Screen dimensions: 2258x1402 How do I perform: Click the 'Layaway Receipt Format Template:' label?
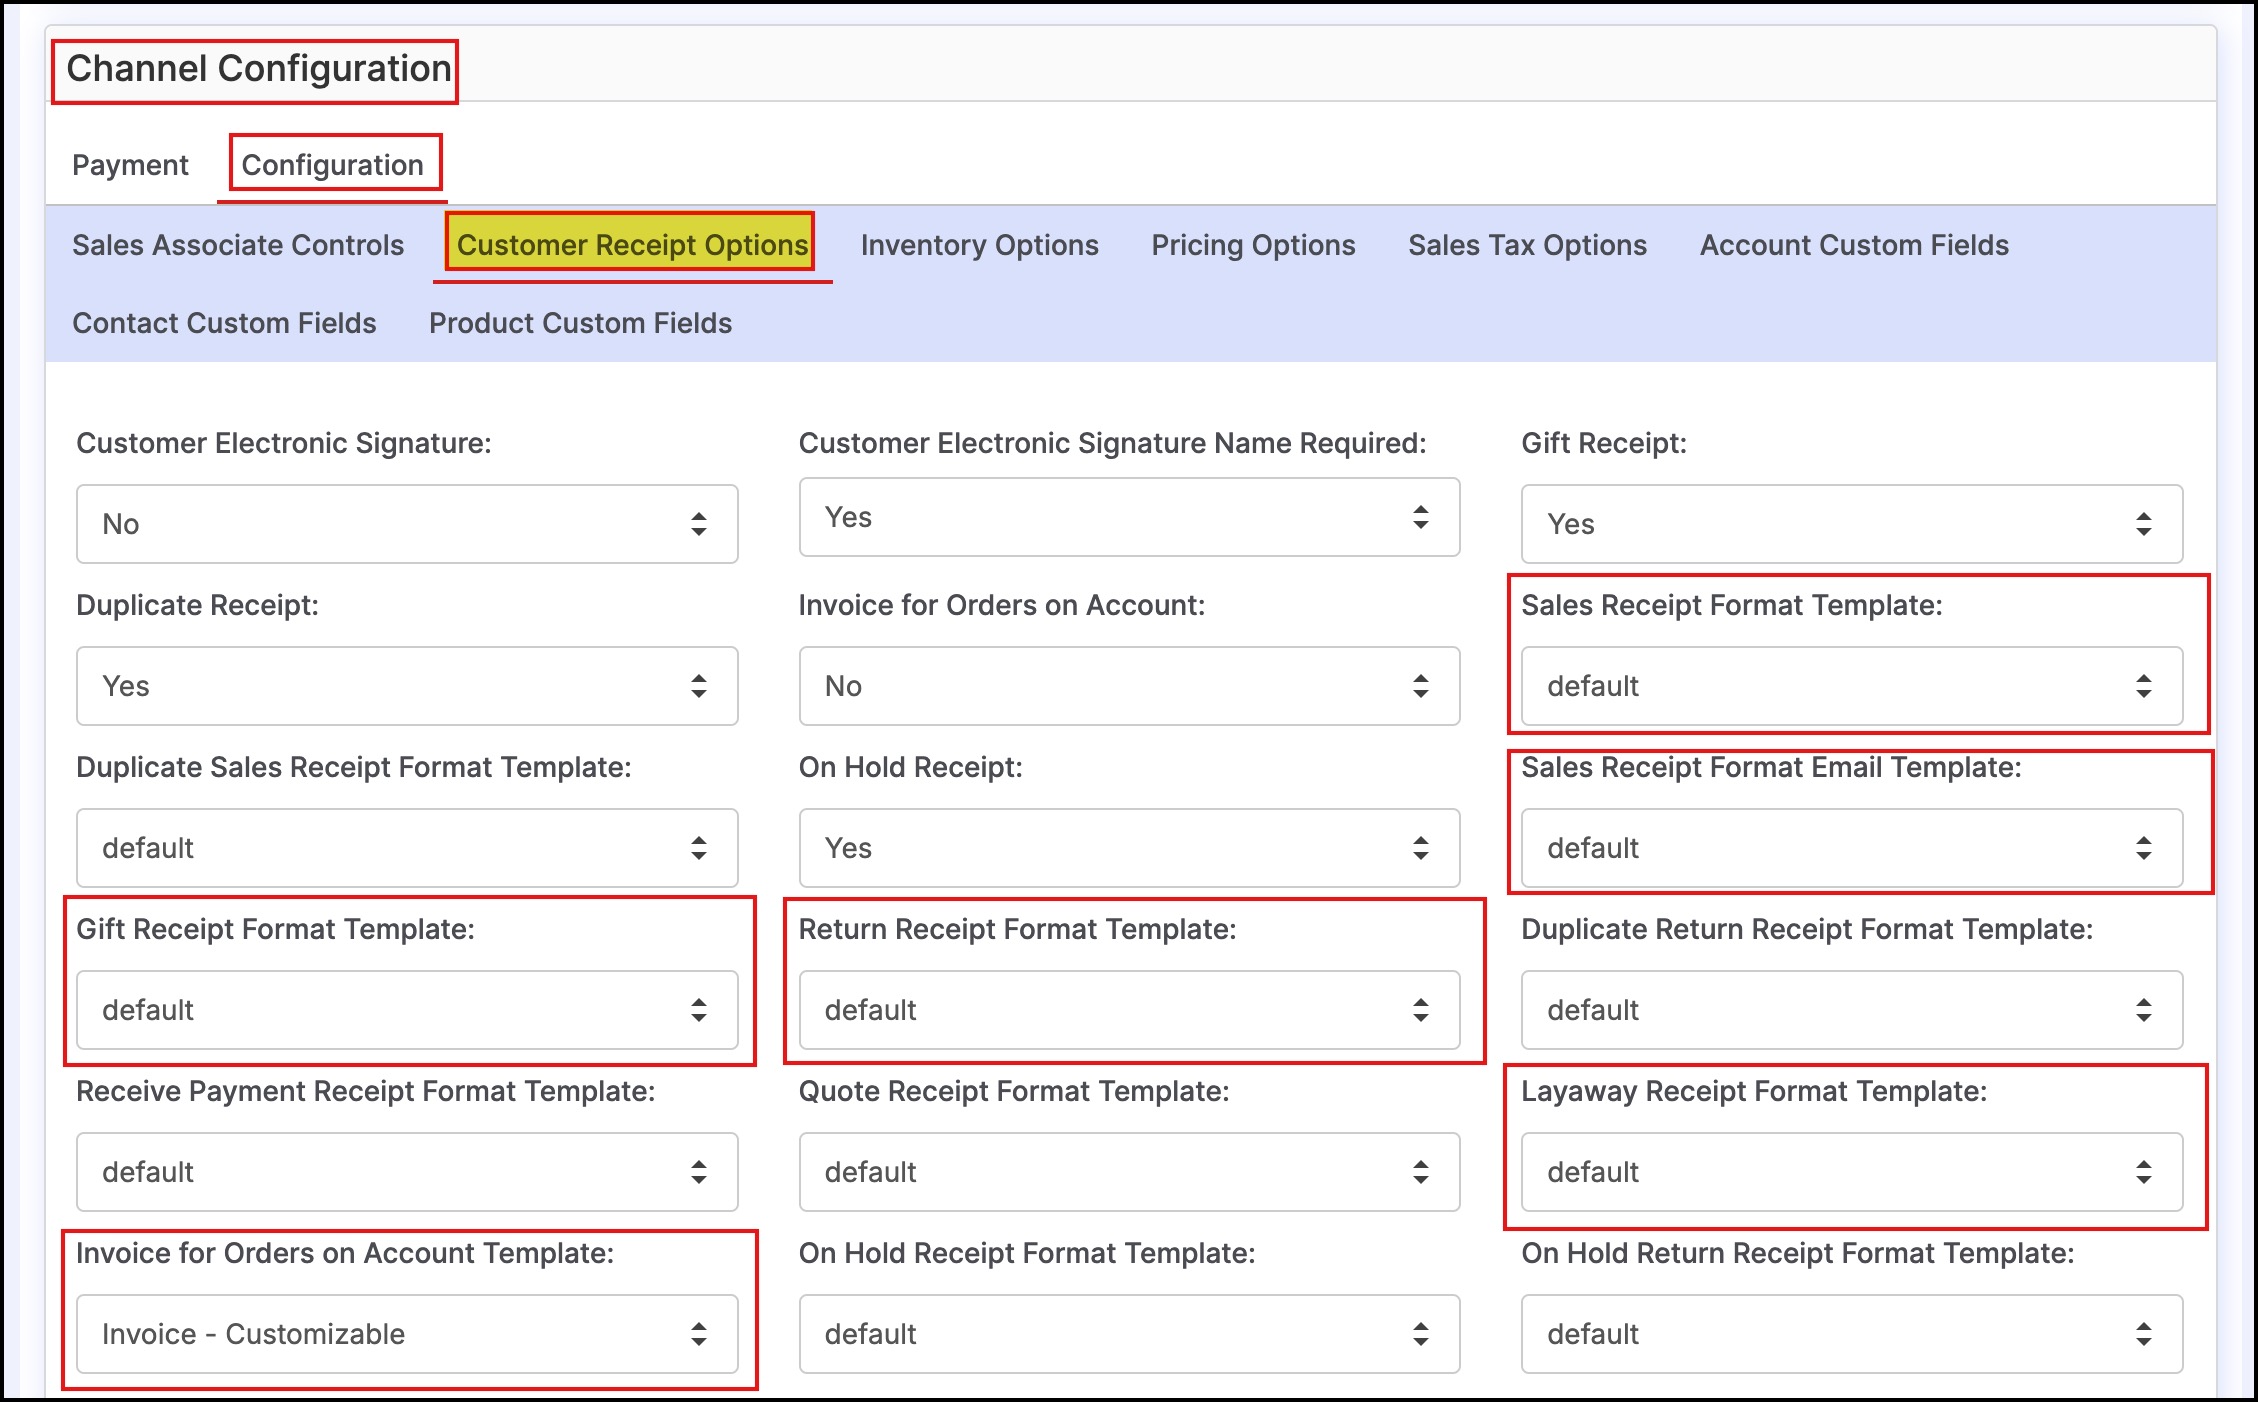tap(1754, 1091)
